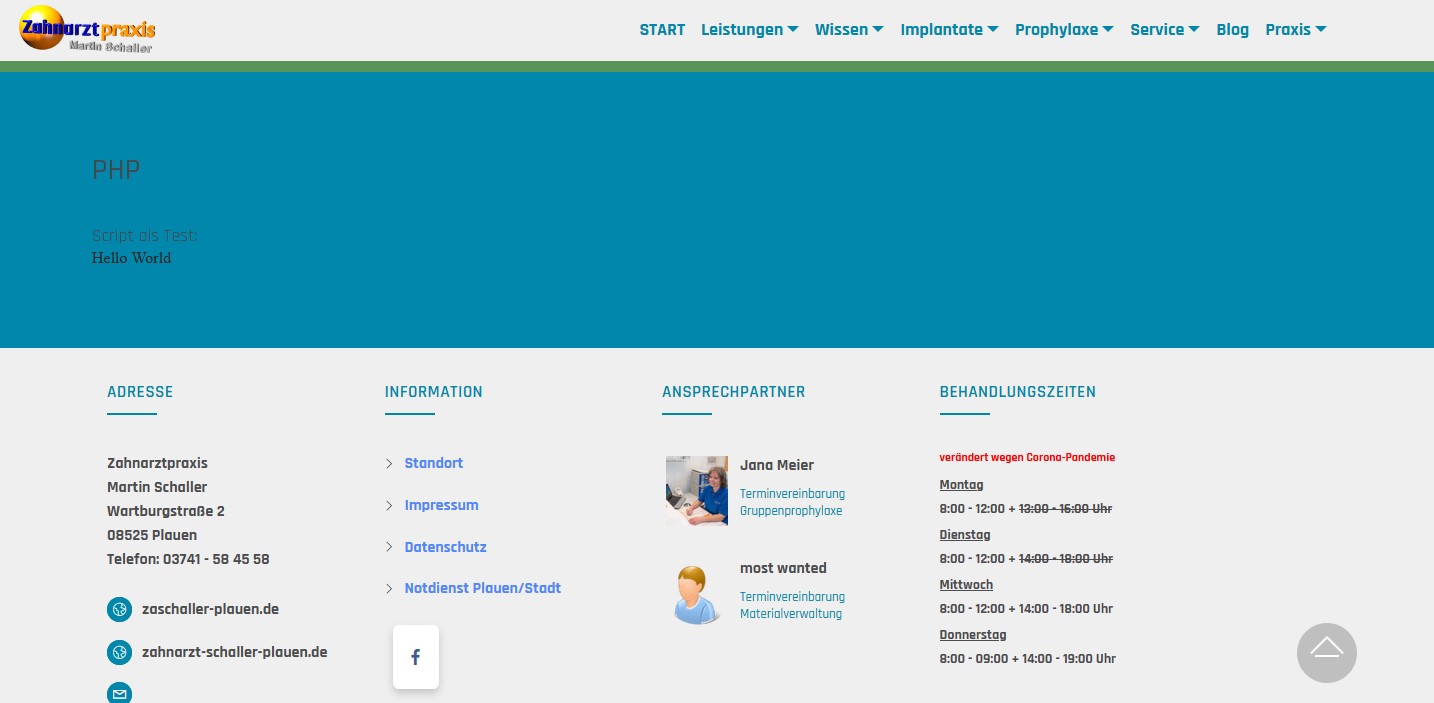This screenshot has height=703, width=1434.
Task: Click the most wanted avatar image
Action: (x=697, y=594)
